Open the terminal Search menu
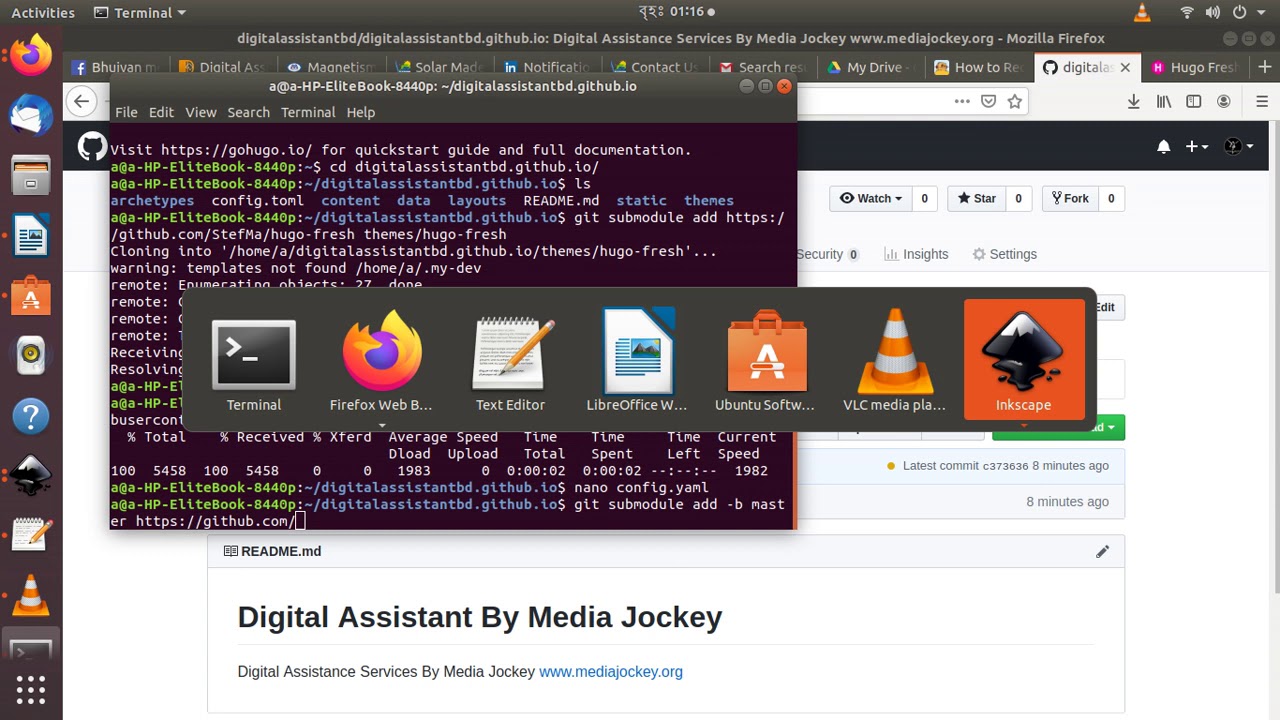This screenshot has height=720, width=1280. coord(248,112)
